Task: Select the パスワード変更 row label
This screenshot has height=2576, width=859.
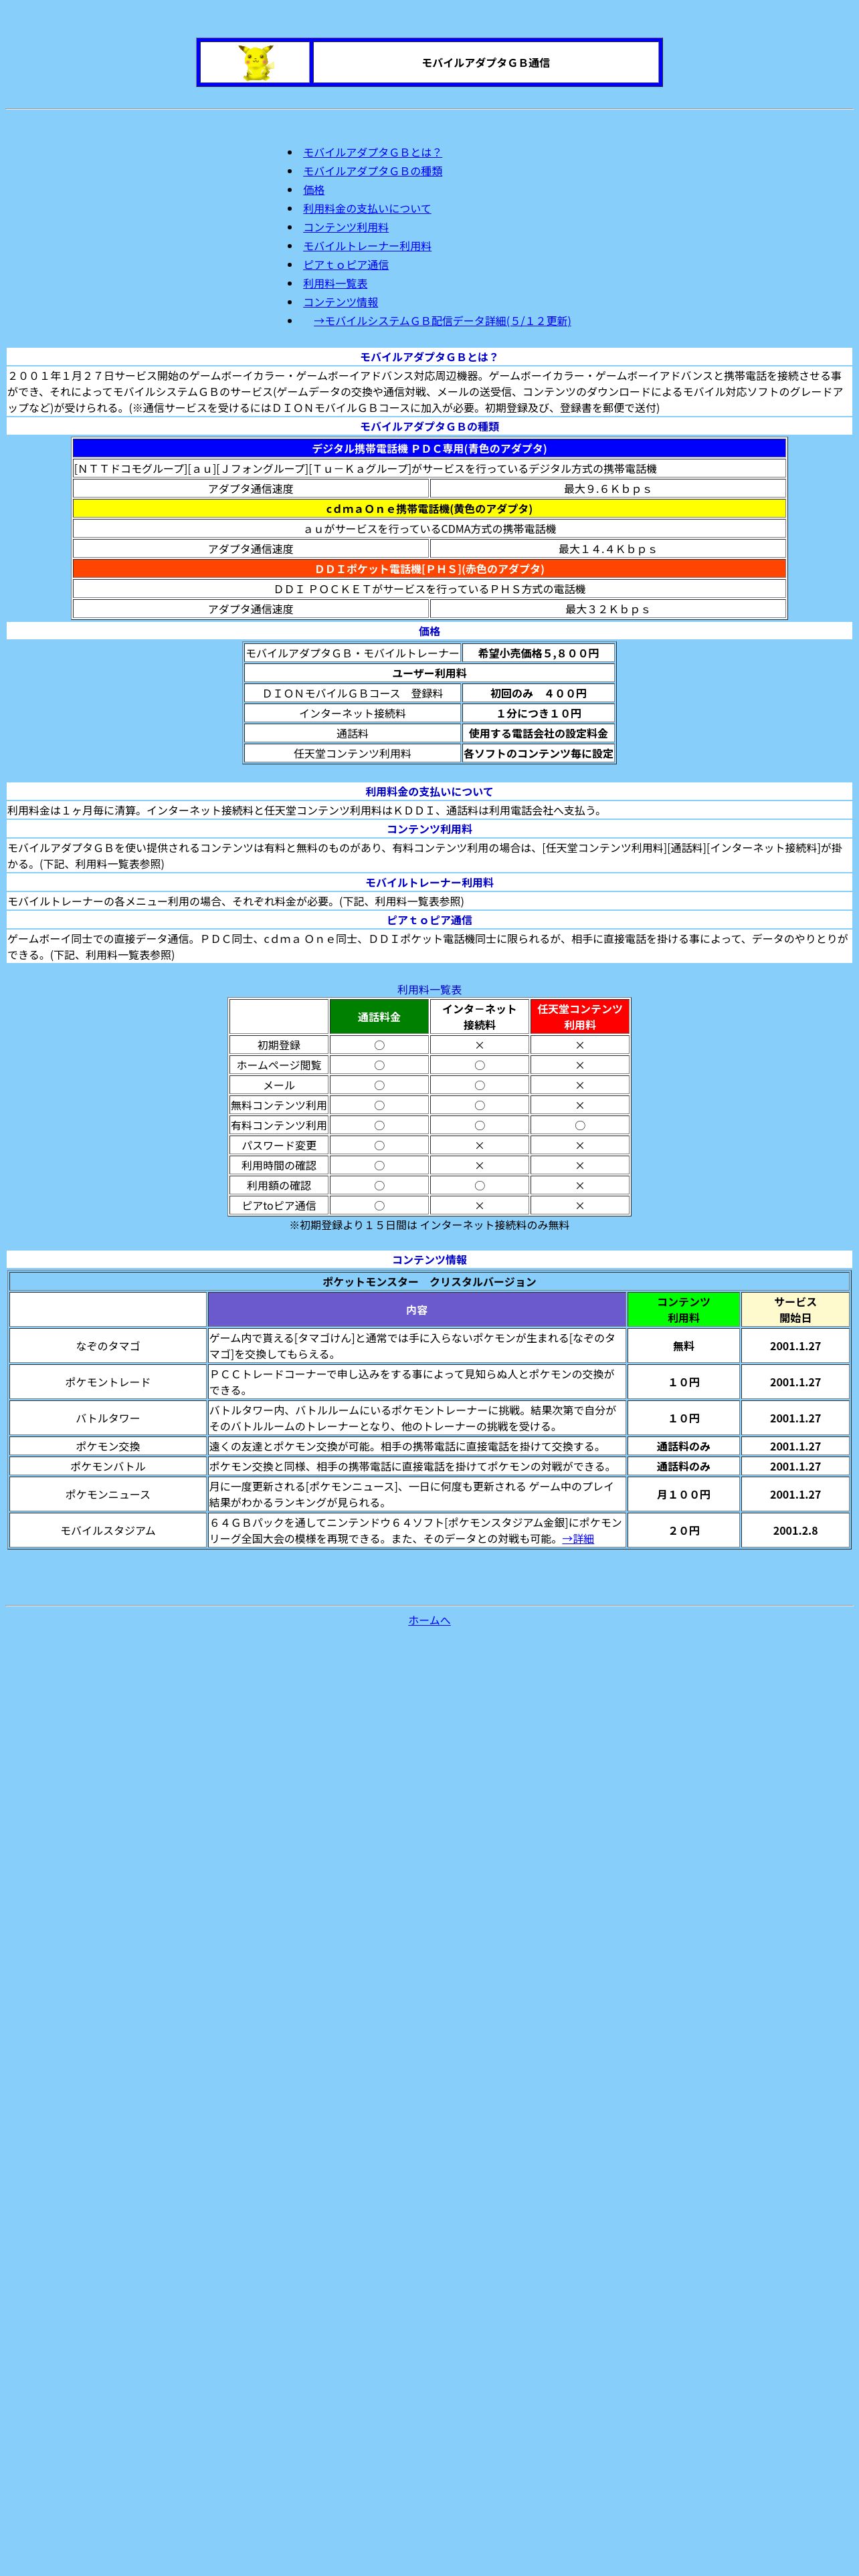Action: [x=279, y=1145]
